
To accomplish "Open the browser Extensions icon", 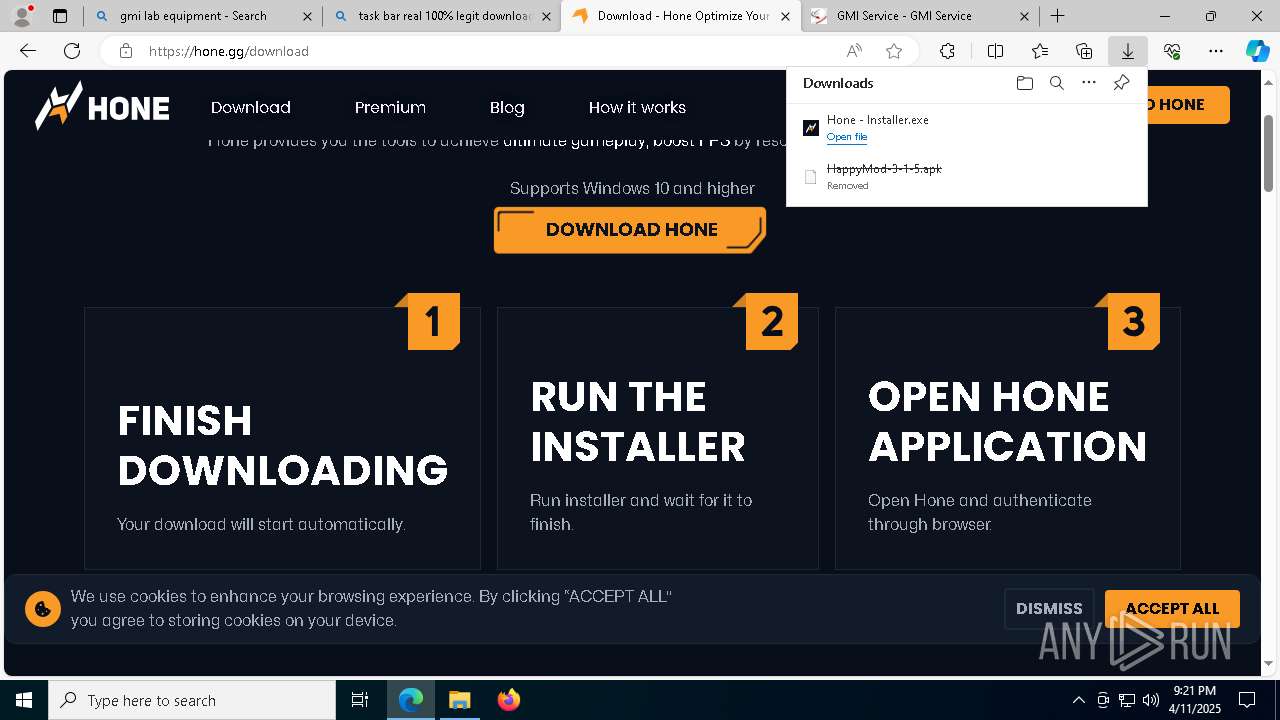I will coord(947,51).
